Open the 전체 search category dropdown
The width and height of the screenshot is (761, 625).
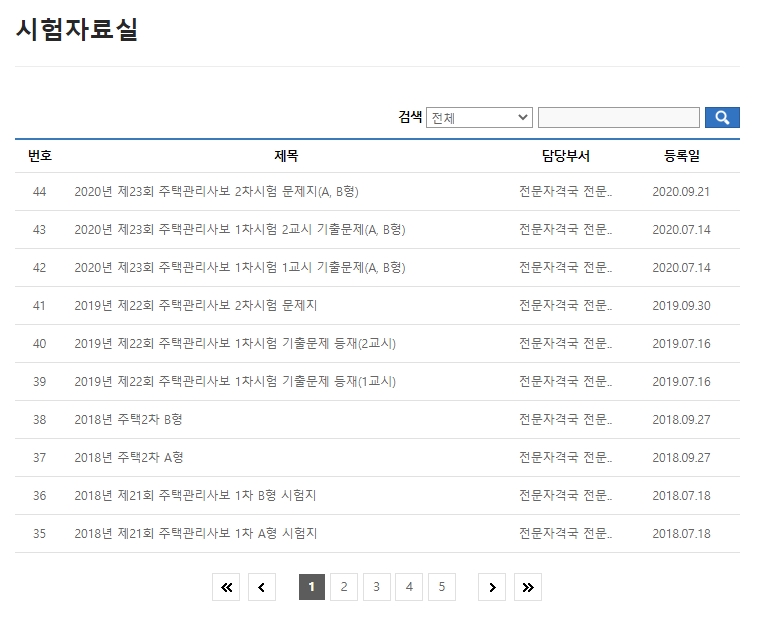tap(479, 117)
